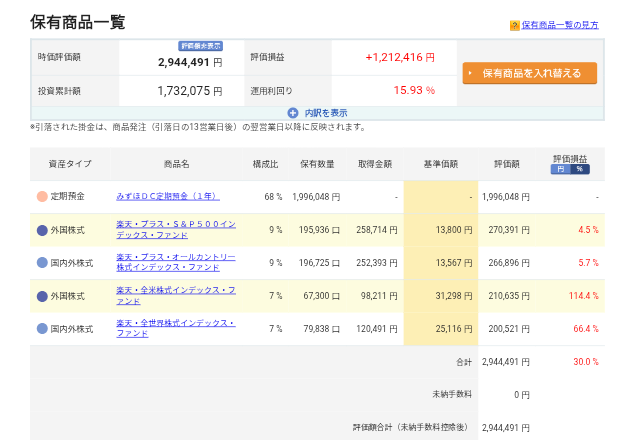Screen dimensions: 627x440
Task: Click the plus icon beside 内訳を表示
Action: click(x=293, y=113)
